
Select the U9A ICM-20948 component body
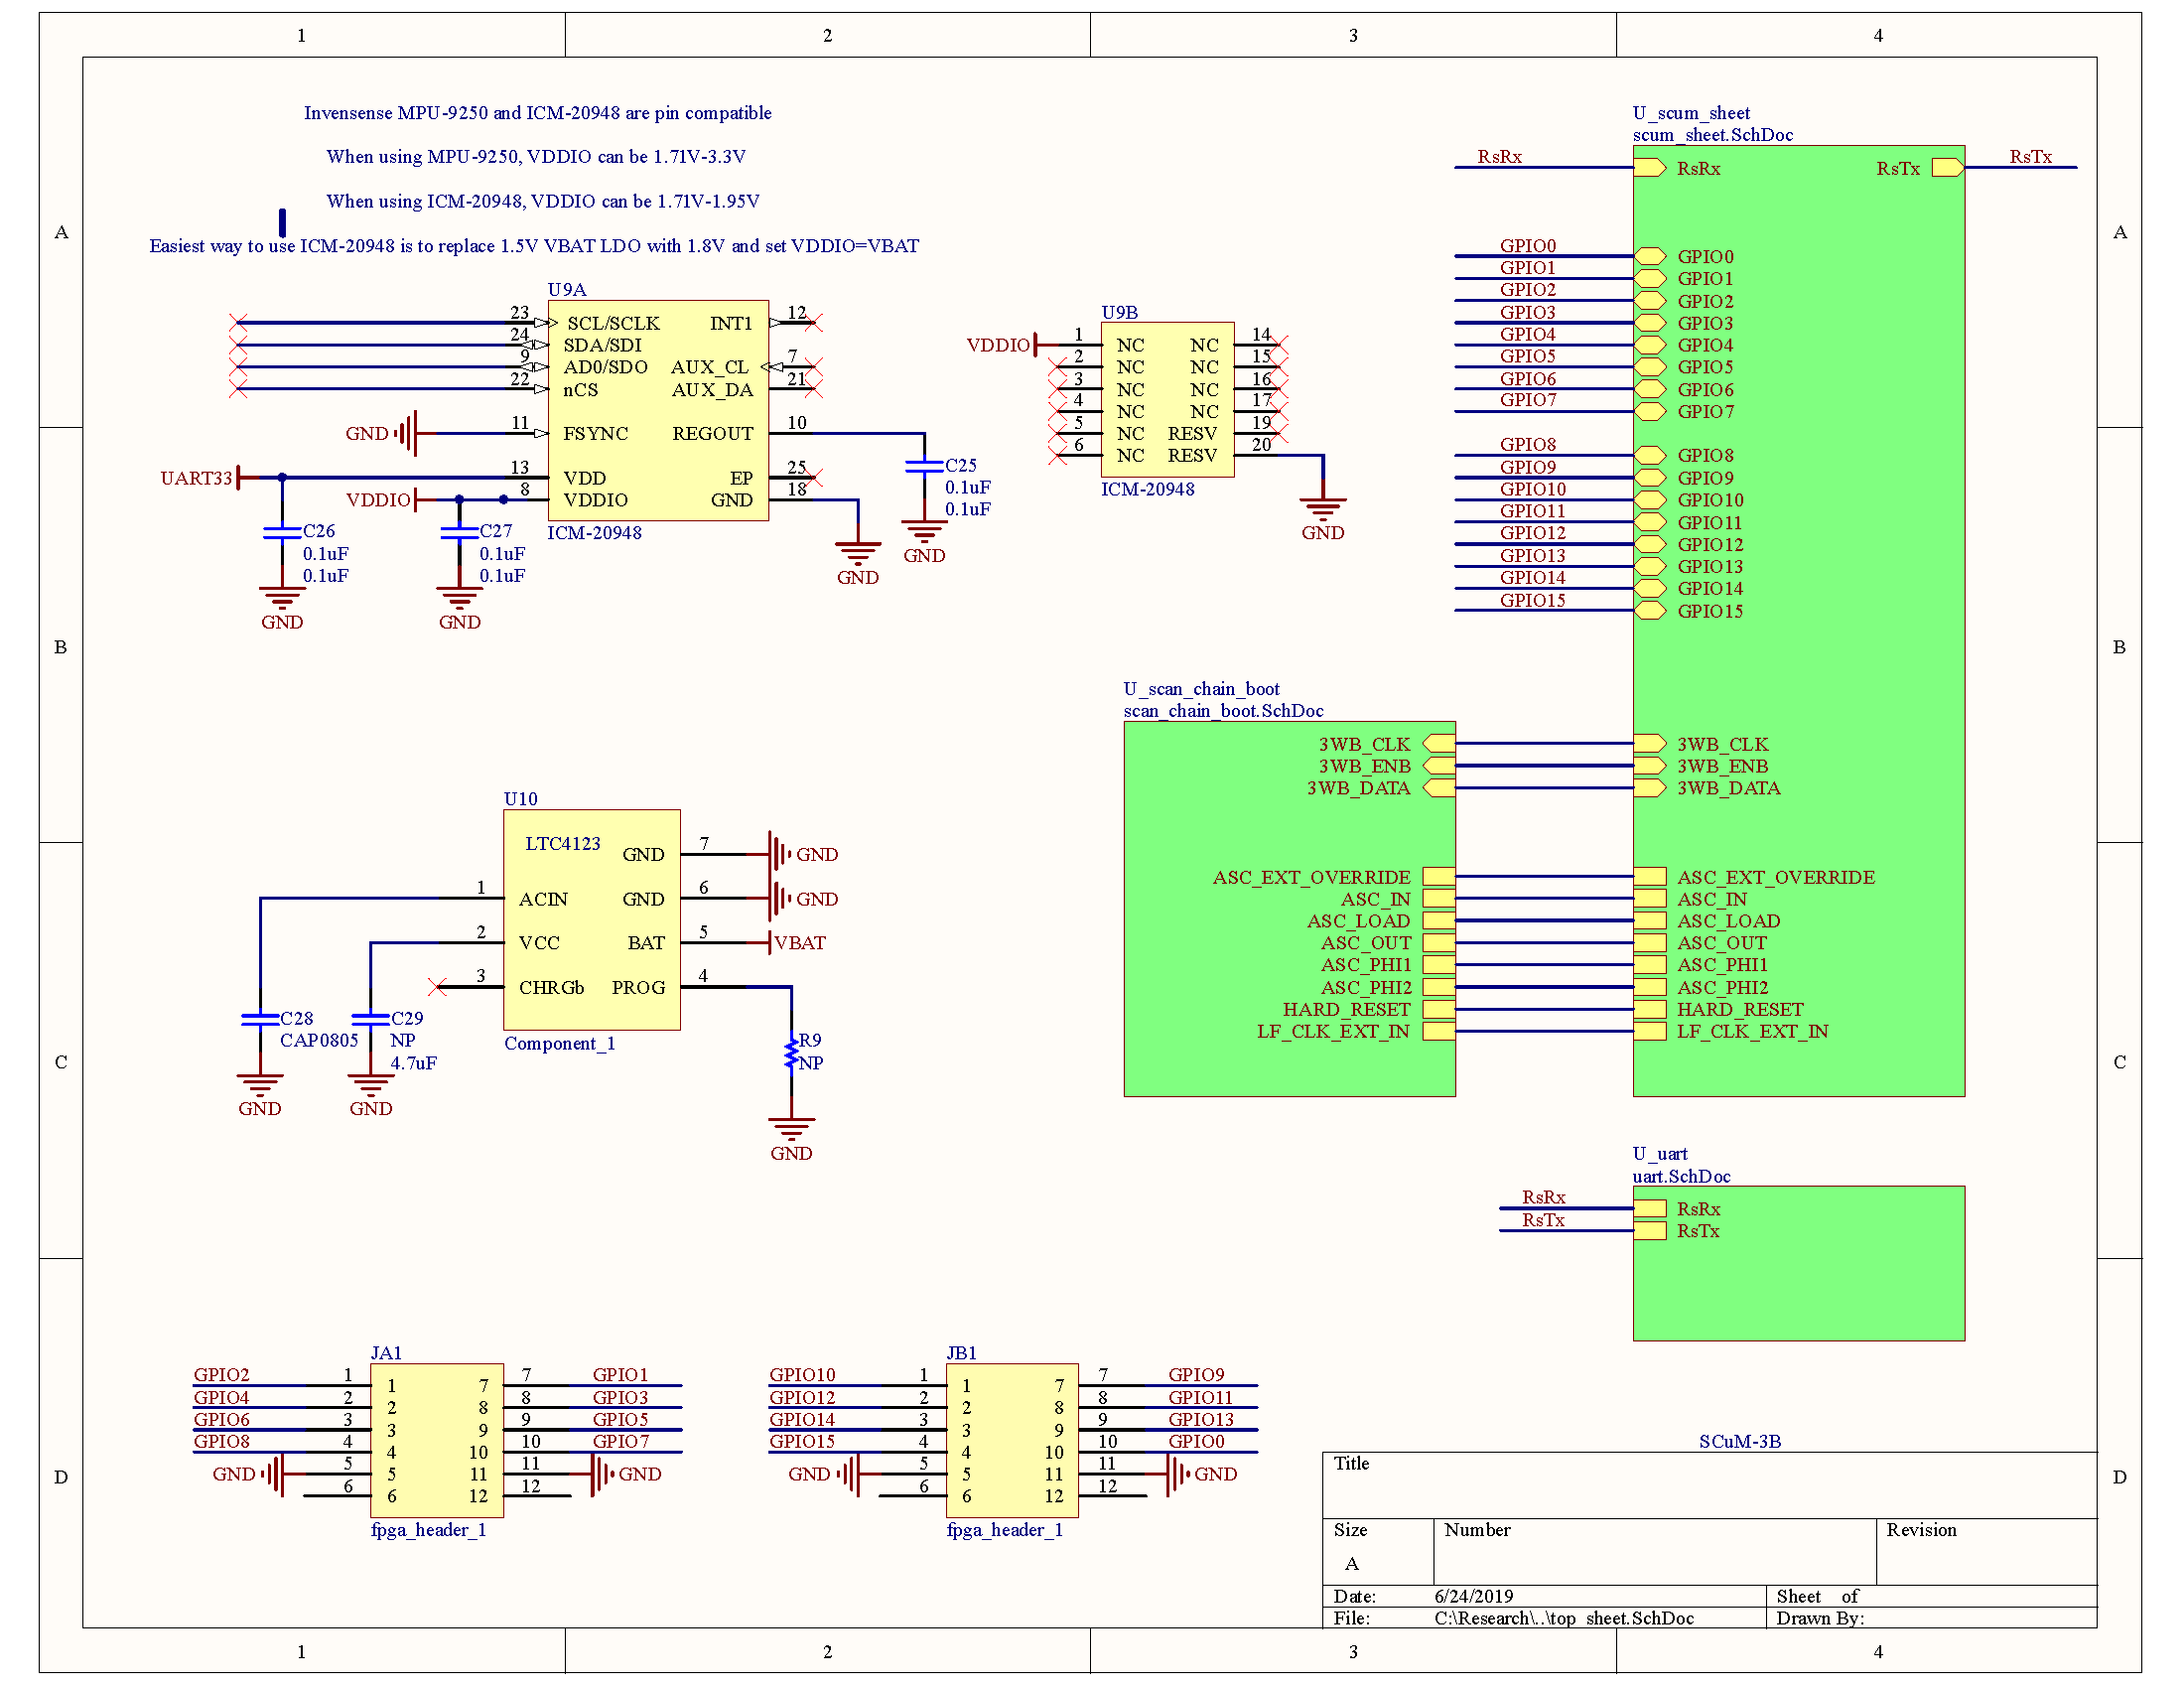658,411
